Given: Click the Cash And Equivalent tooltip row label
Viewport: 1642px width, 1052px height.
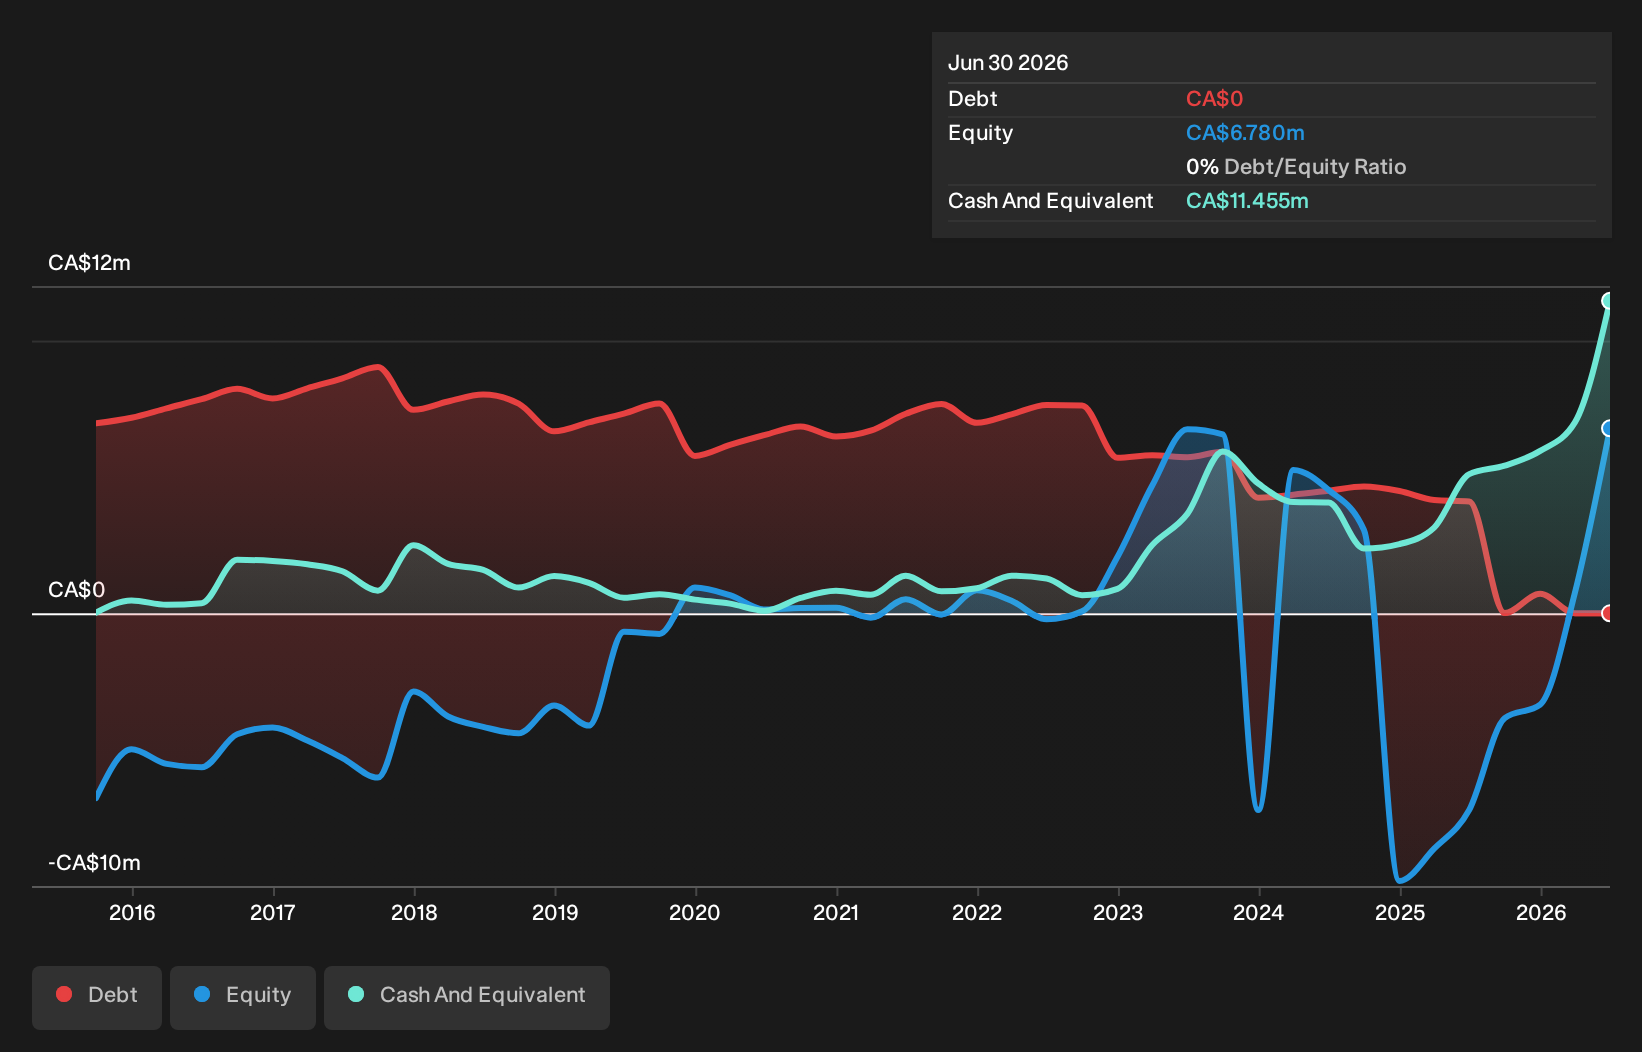Looking at the screenshot, I should (1050, 201).
